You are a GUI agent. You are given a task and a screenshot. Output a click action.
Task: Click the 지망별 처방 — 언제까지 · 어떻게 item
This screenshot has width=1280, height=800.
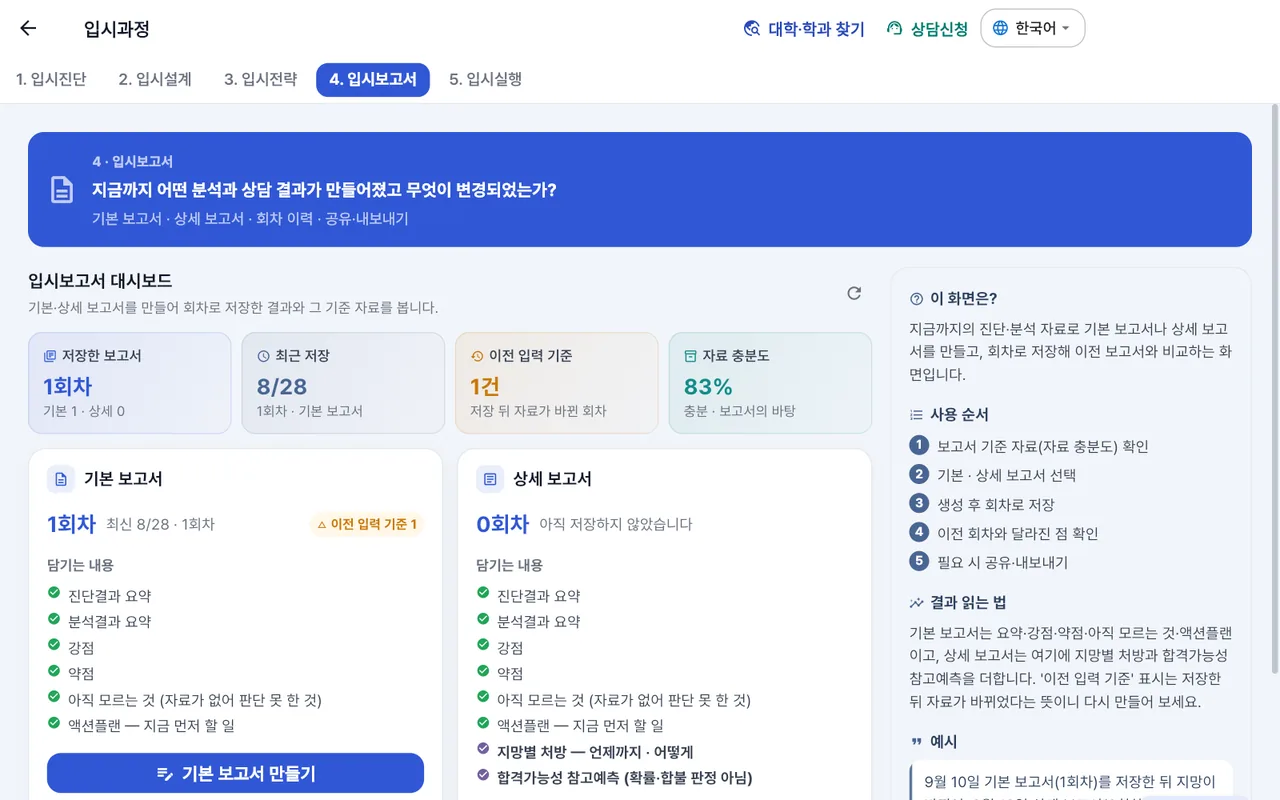(595, 752)
